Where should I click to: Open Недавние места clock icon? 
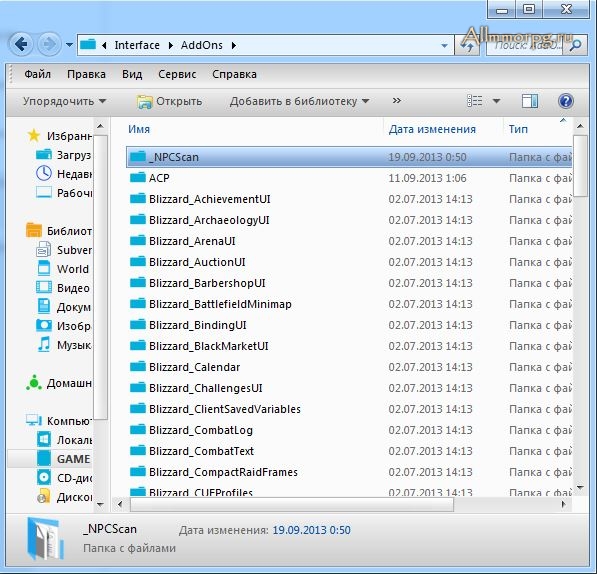pos(44,173)
